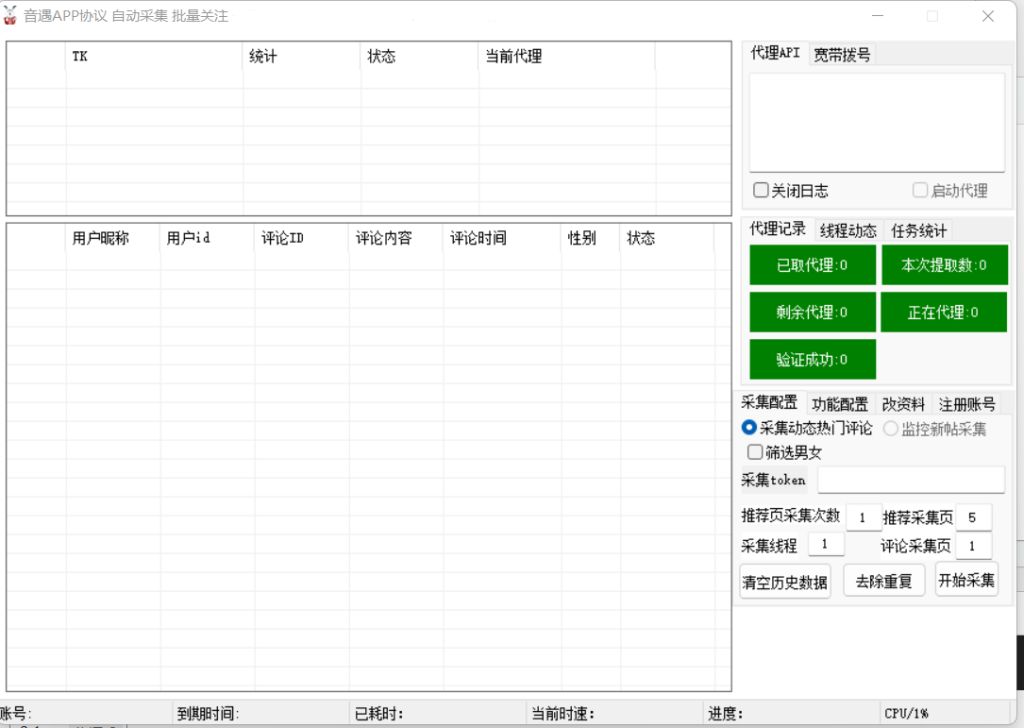This screenshot has width=1024, height=728.
Task: Open the 任务统计 tab
Action: click(x=919, y=230)
